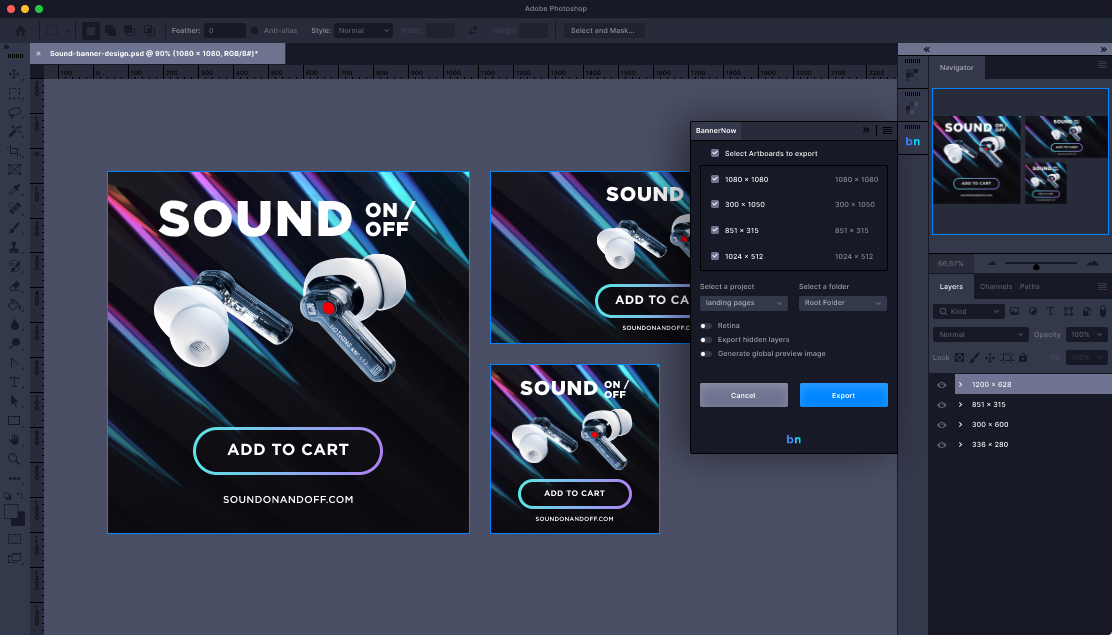Viewport: 1112px width, 635px height.
Task: Open the BannerNow panel menu
Action: [x=887, y=131]
